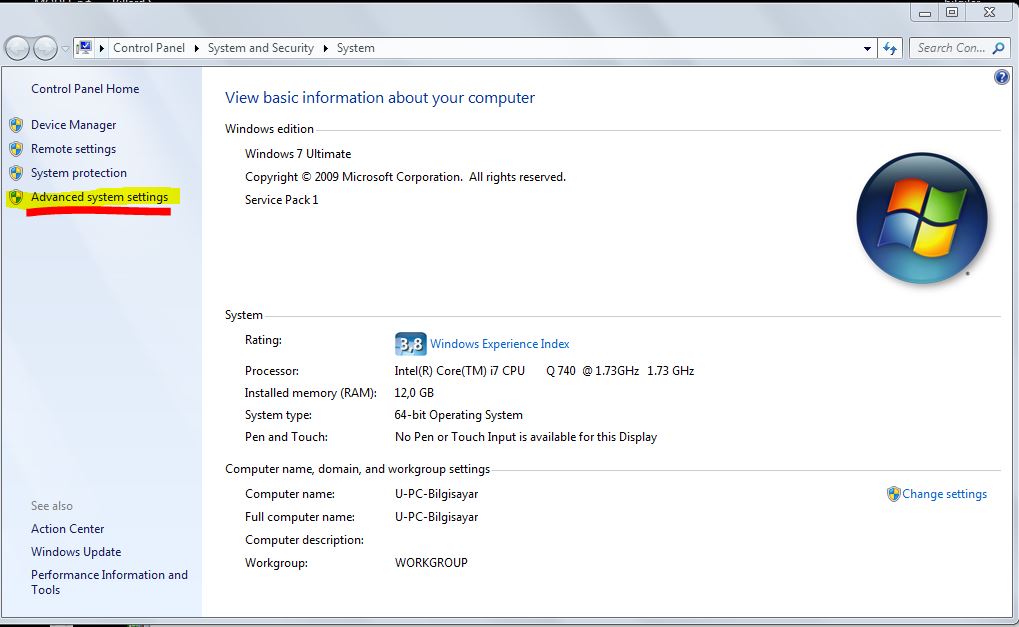Select Control Panel in the breadcrumb
This screenshot has width=1019, height=627.
click(149, 48)
